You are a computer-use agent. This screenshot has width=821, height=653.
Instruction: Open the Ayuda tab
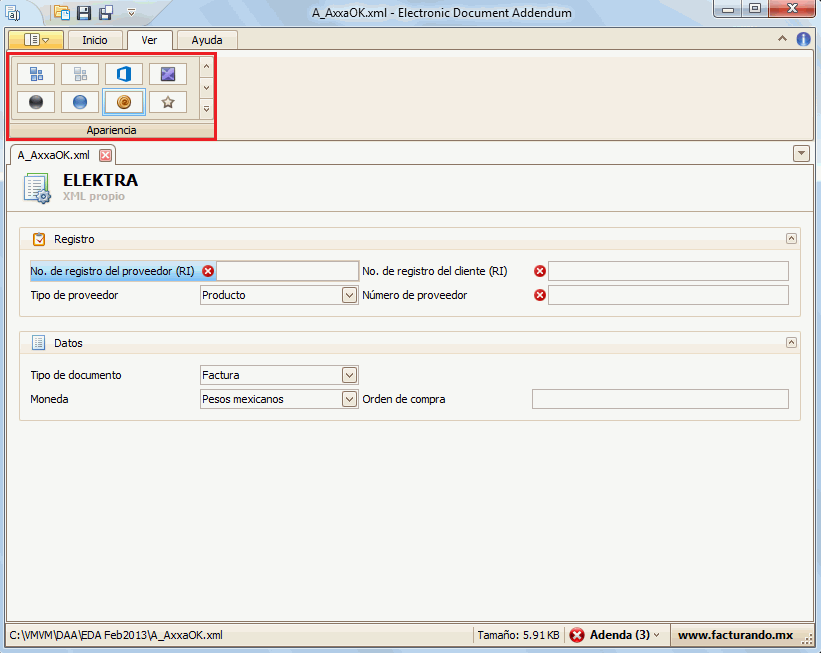click(207, 40)
